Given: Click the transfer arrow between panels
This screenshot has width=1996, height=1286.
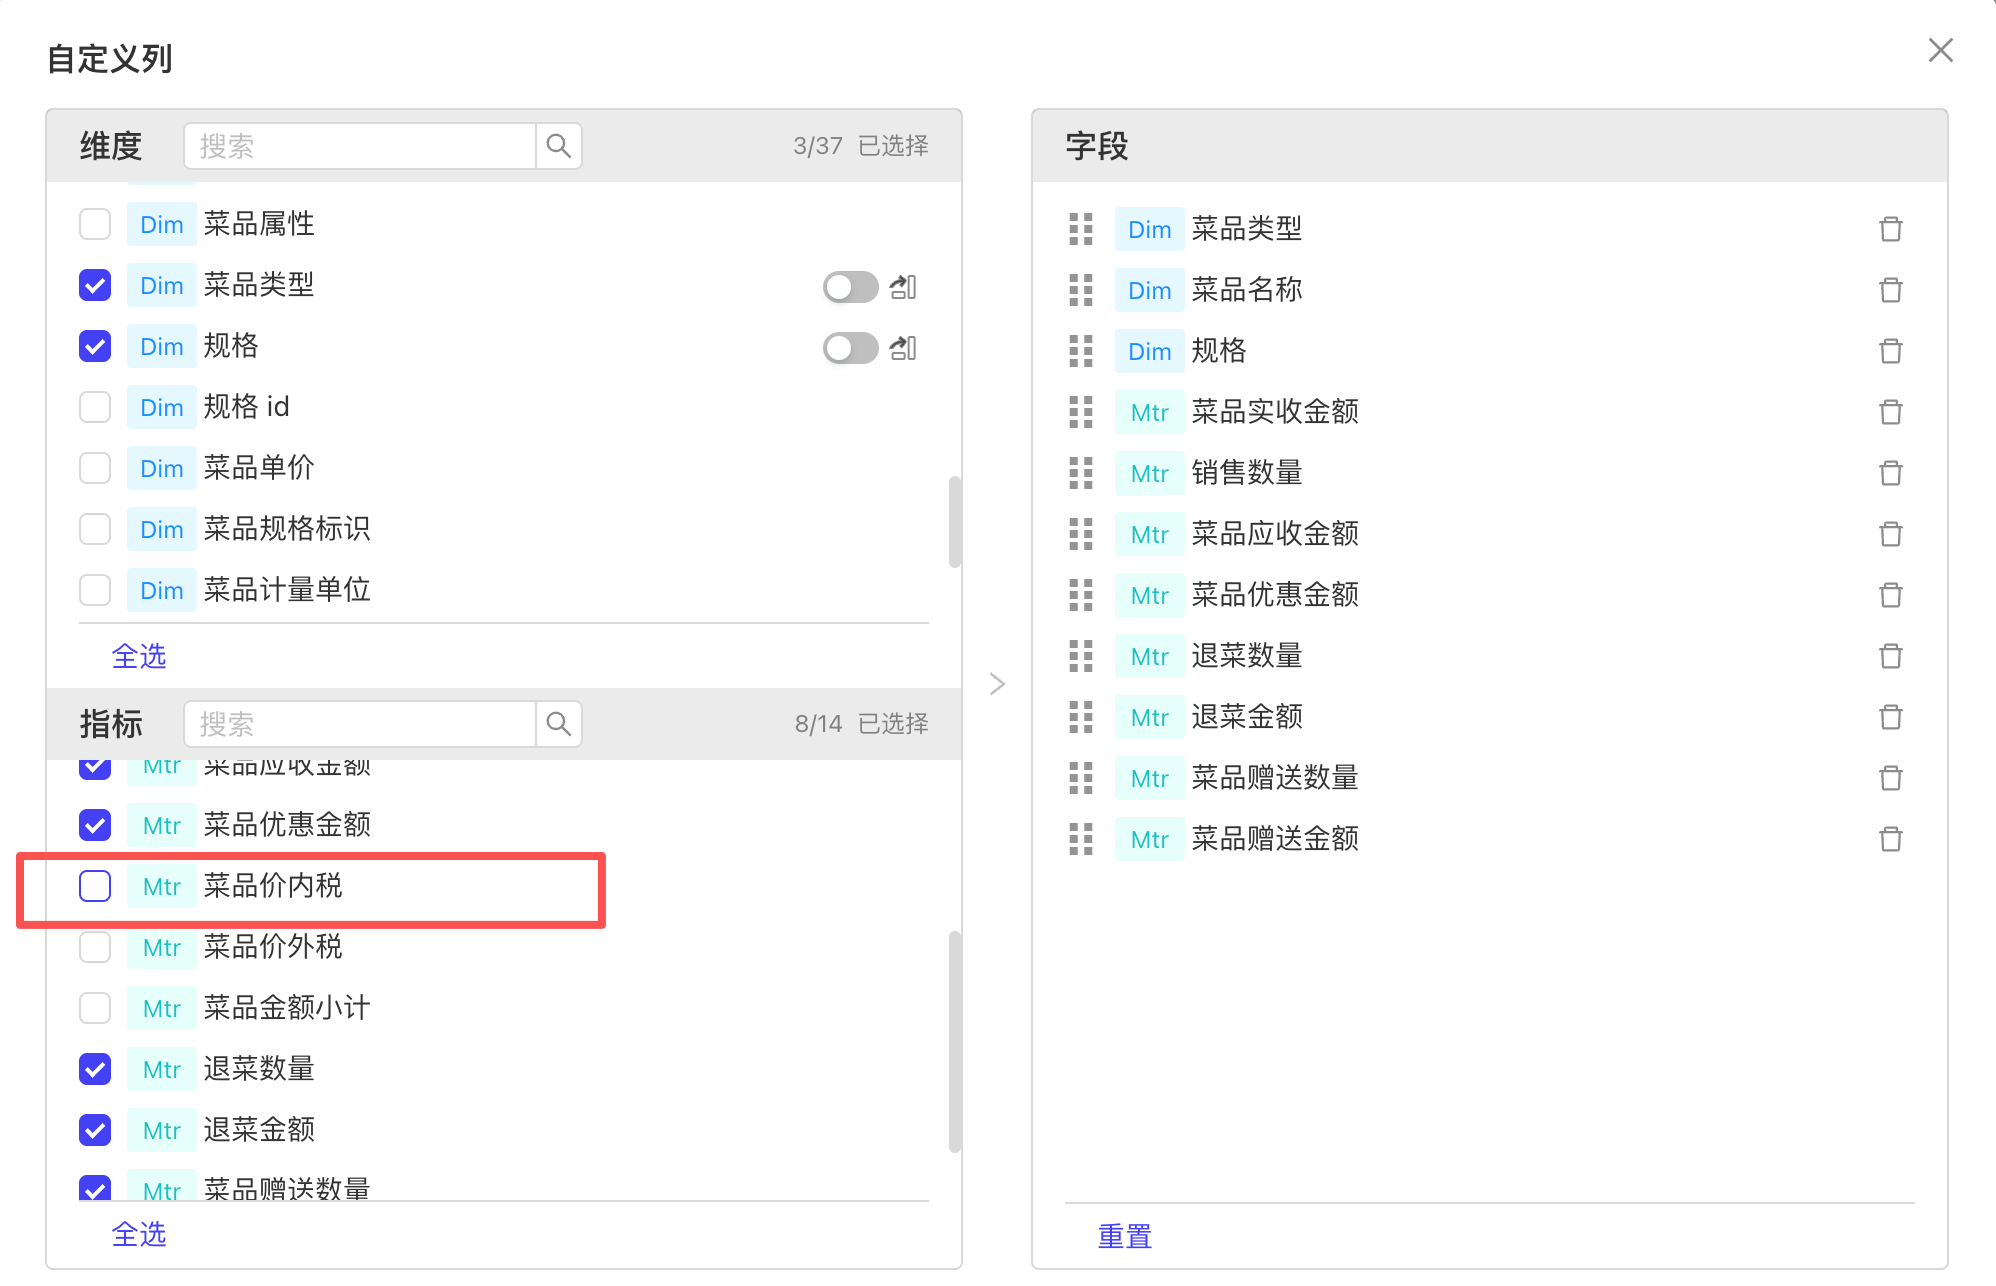Looking at the screenshot, I should point(997,684).
